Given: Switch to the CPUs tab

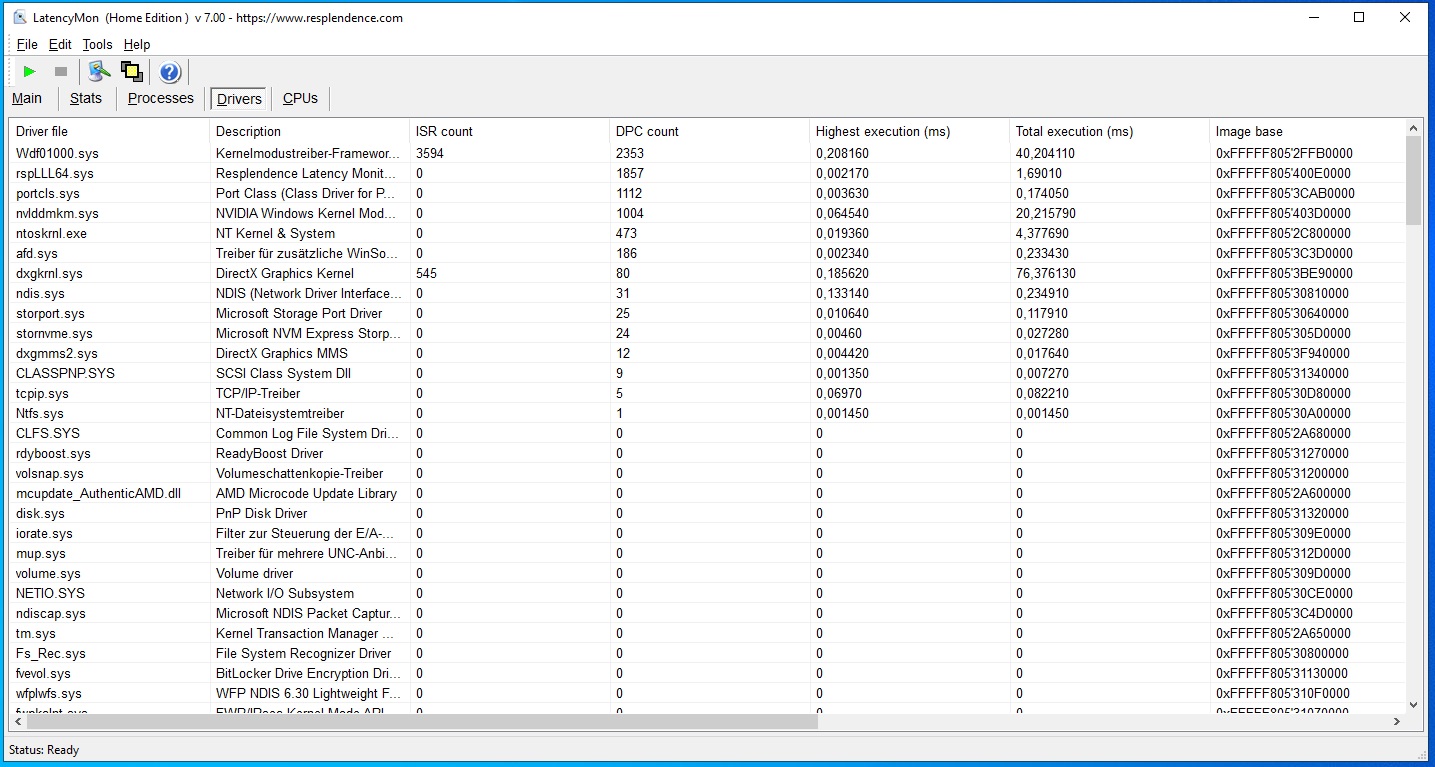Looking at the screenshot, I should (x=300, y=98).
